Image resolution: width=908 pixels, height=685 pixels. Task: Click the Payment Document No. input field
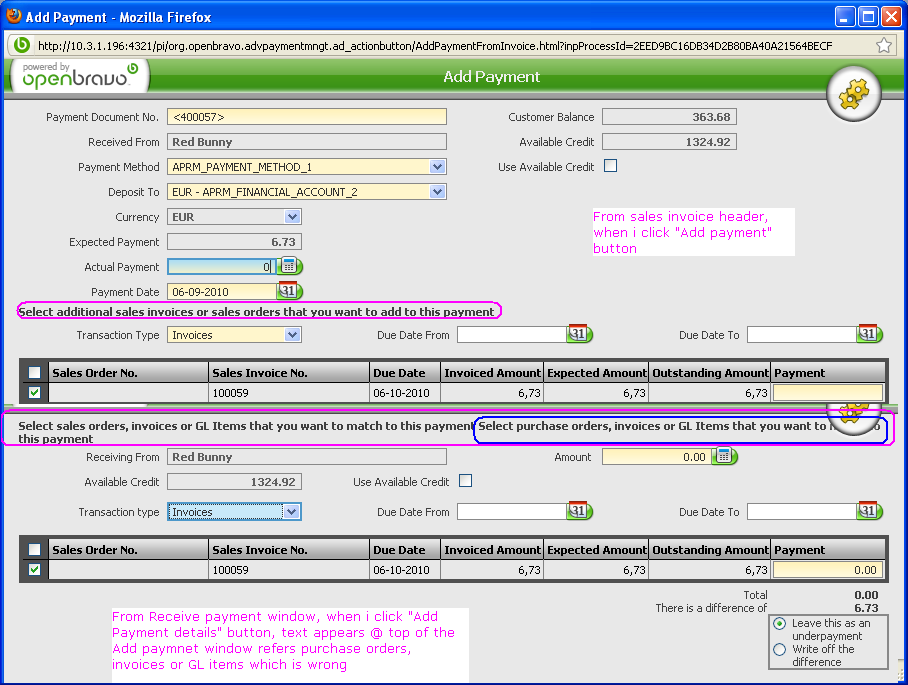pyautogui.click(x=306, y=117)
